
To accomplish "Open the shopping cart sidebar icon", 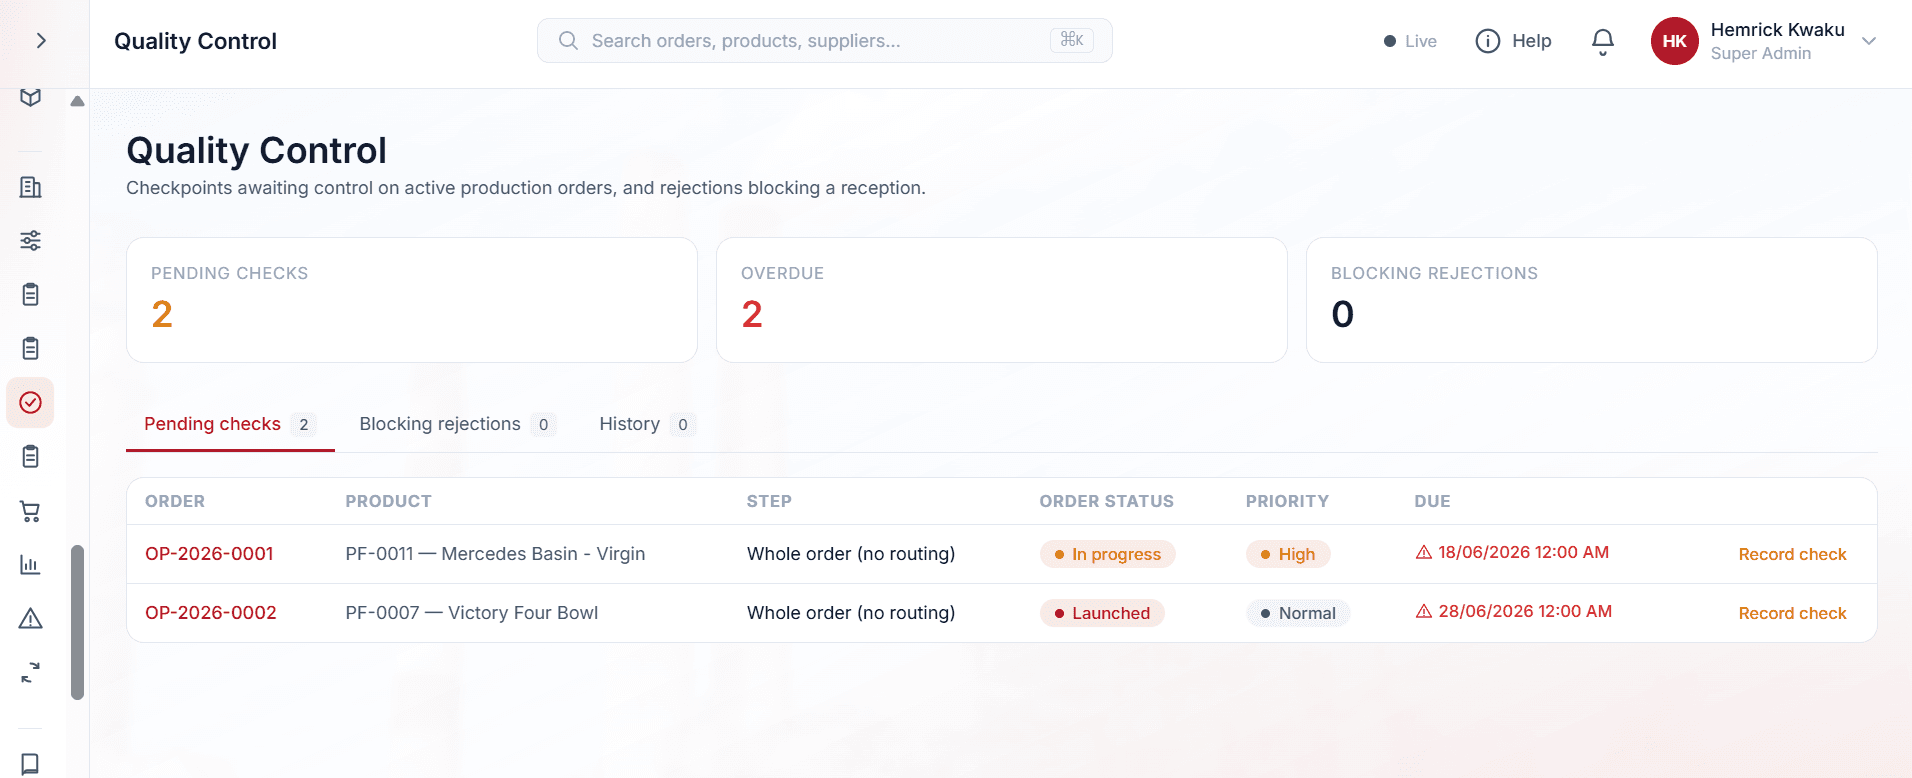I will pyautogui.click(x=31, y=511).
